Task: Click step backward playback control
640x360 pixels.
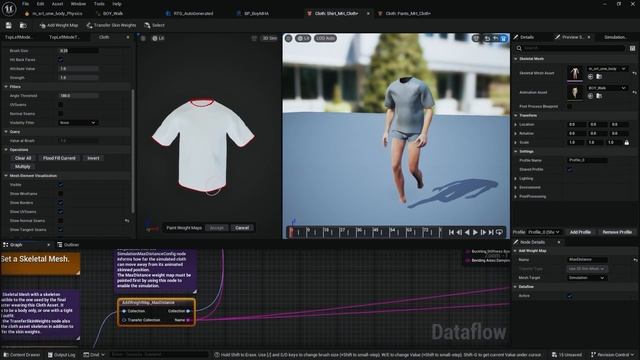Action: (x=459, y=232)
